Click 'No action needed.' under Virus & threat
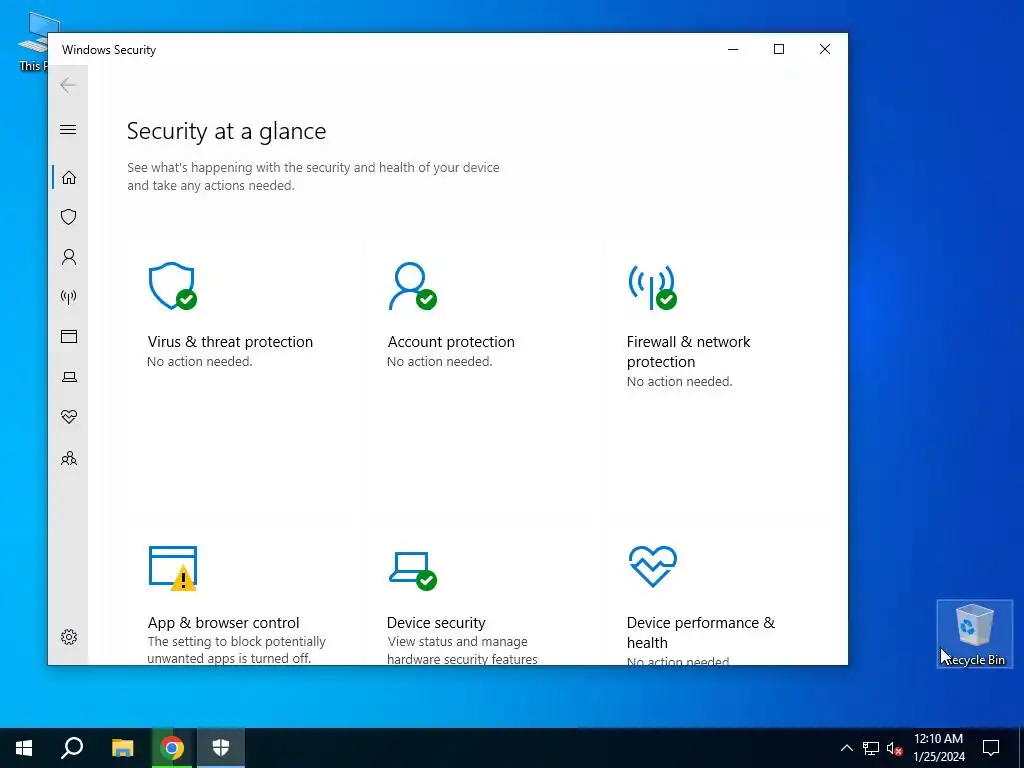The height and width of the screenshot is (768, 1024). coord(199,362)
